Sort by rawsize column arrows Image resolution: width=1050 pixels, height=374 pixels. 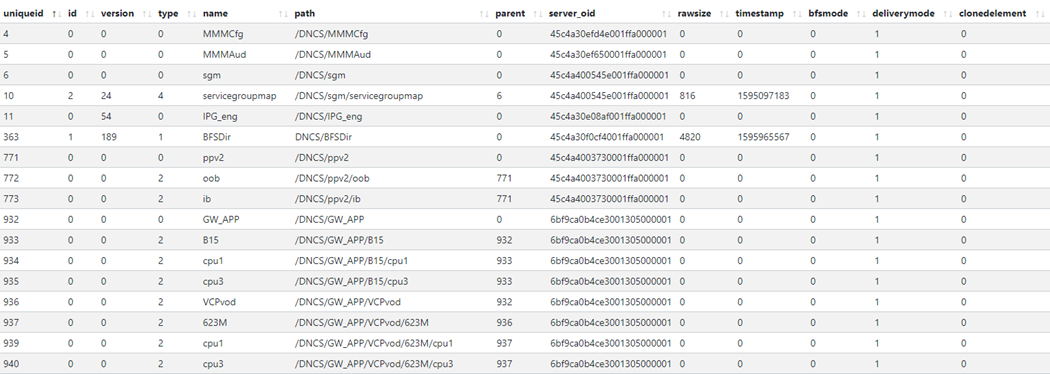click(725, 13)
